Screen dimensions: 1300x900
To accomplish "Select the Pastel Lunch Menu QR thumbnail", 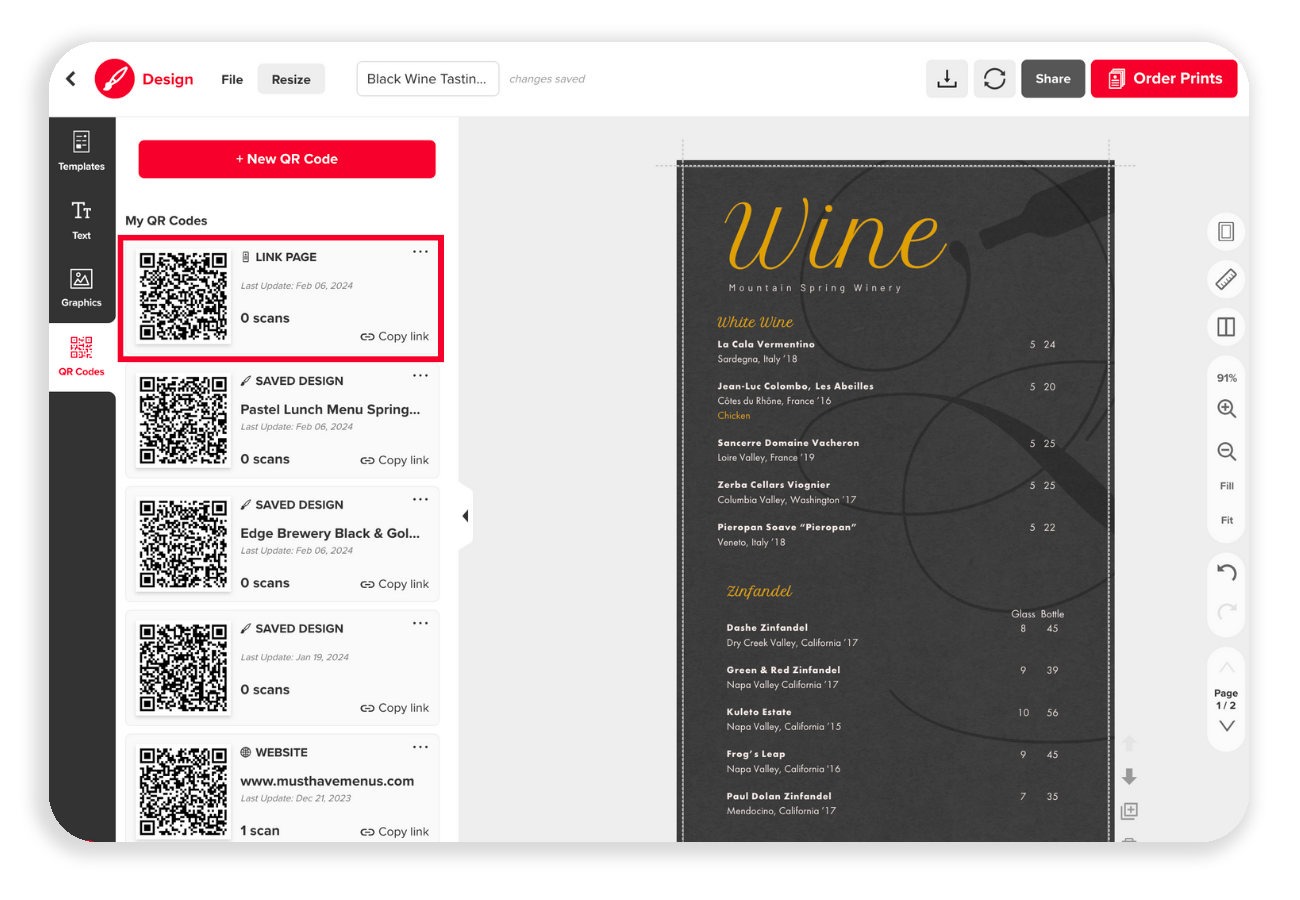I will point(183,420).
